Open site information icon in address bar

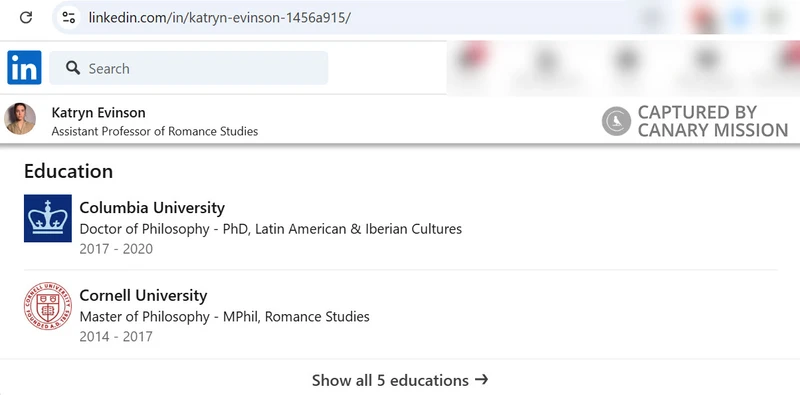coord(69,17)
